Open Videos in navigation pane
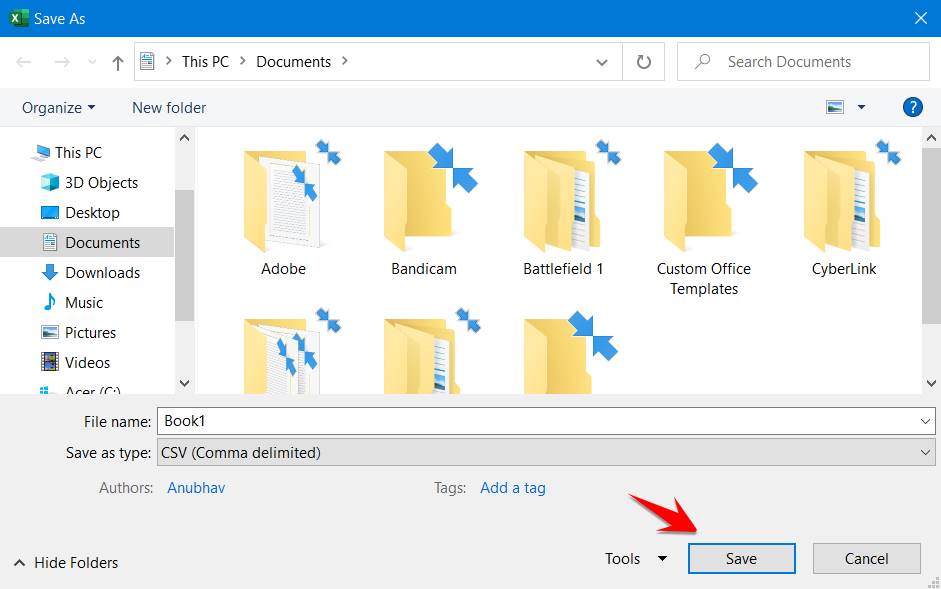This screenshot has height=589, width=941. tap(87, 363)
